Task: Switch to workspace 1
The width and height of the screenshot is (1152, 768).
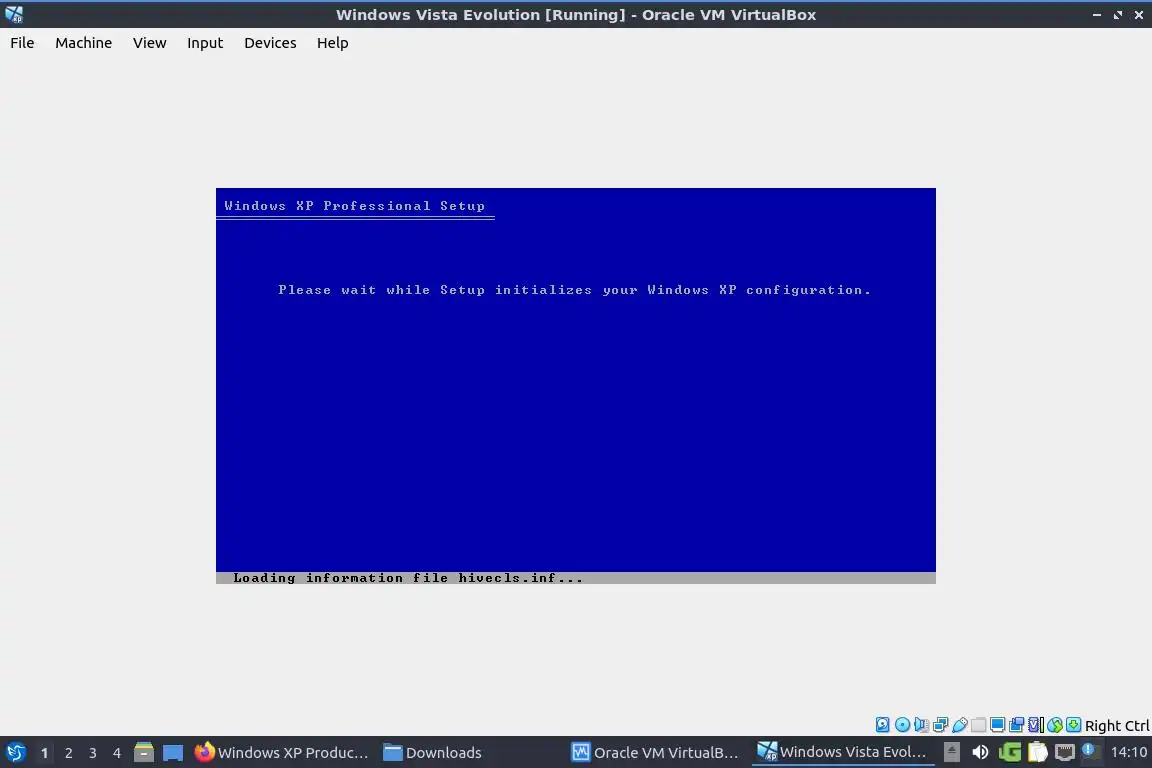Action: tap(44, 753)
